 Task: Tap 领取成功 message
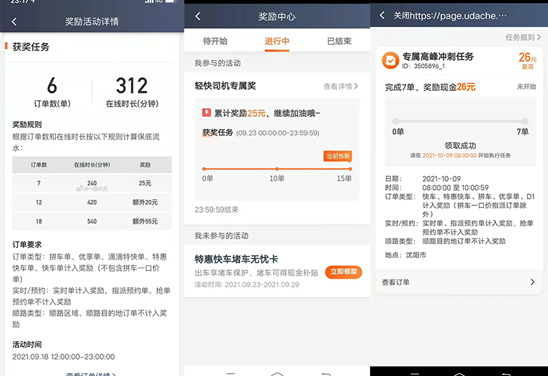[x=460, y=145]
